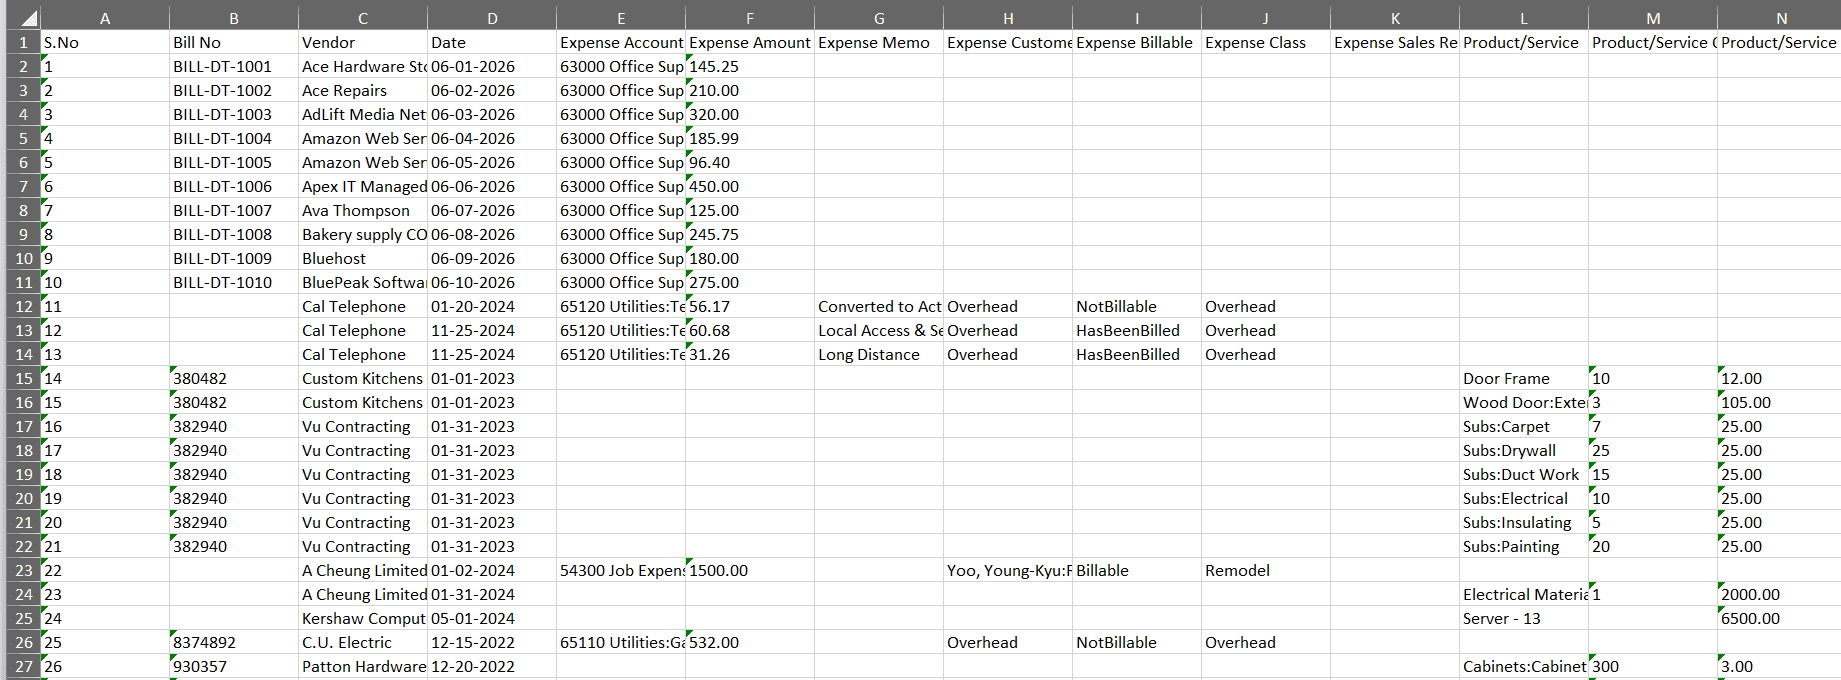Select row 1 header
Screen dimensions: 1841x680
coord(22,42)
